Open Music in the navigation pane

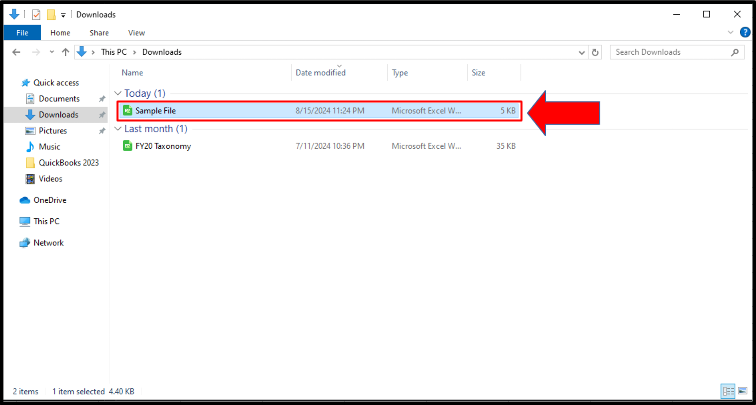tap(49, 147)
